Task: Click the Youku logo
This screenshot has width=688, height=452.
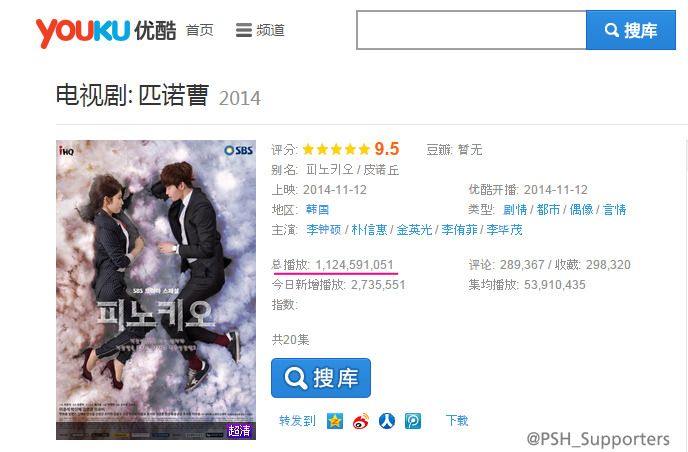Action: click(106, 32)
